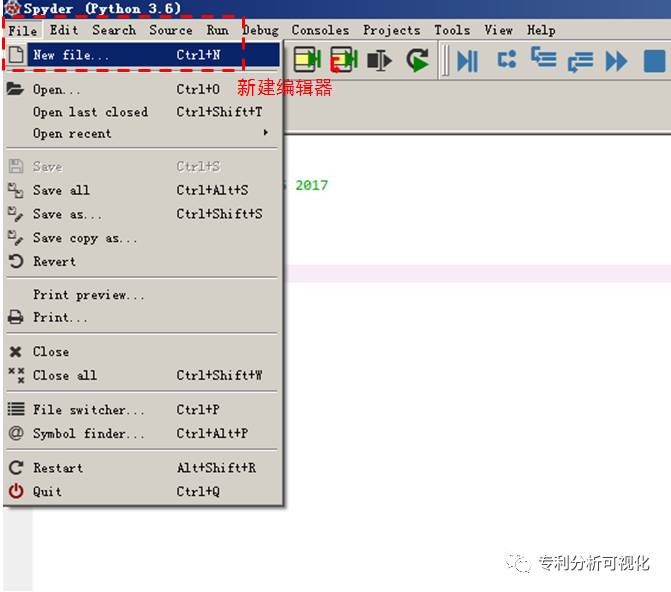This screenshot has height=592, width=671.
Task: Click the Spyder (Python 3.6) title bar
Action: click(336, 9)
